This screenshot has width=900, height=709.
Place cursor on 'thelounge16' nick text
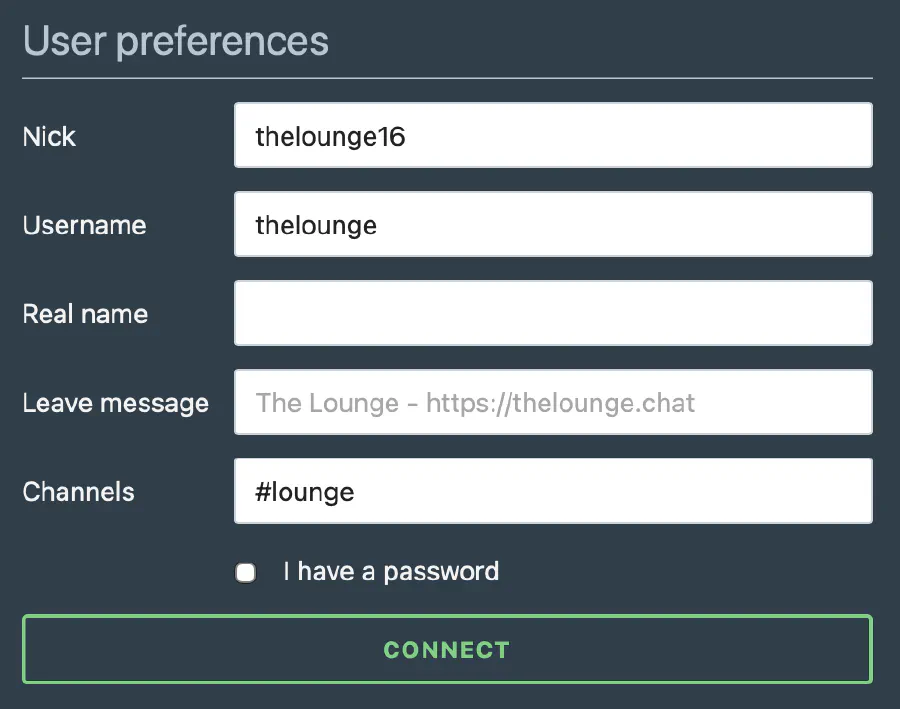(x=330, y=136)
